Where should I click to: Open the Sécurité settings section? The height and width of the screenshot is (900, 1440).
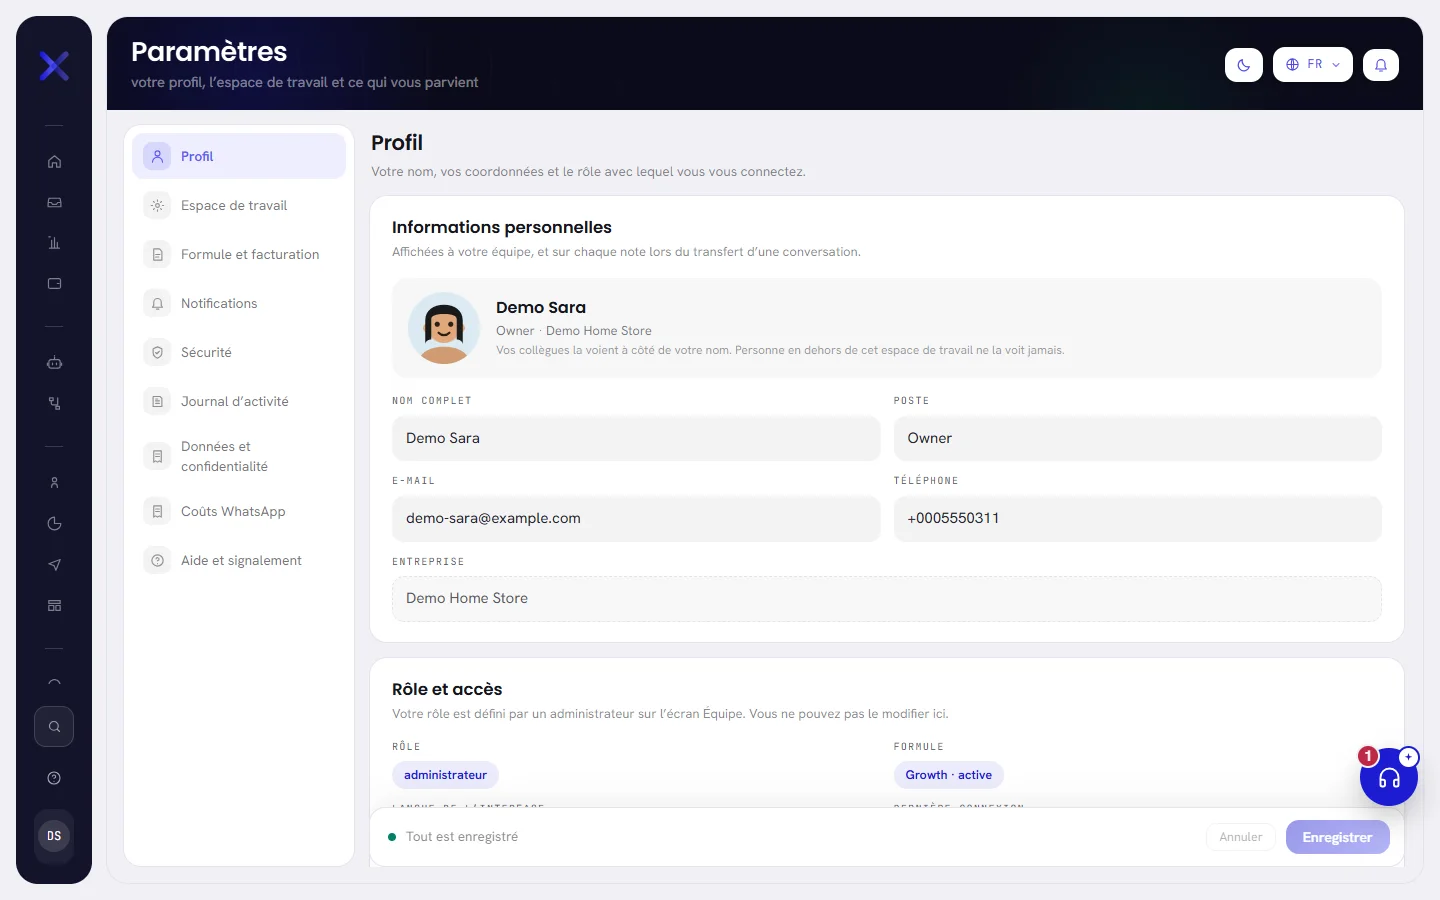pyautogui.click(x=239, y=353)
